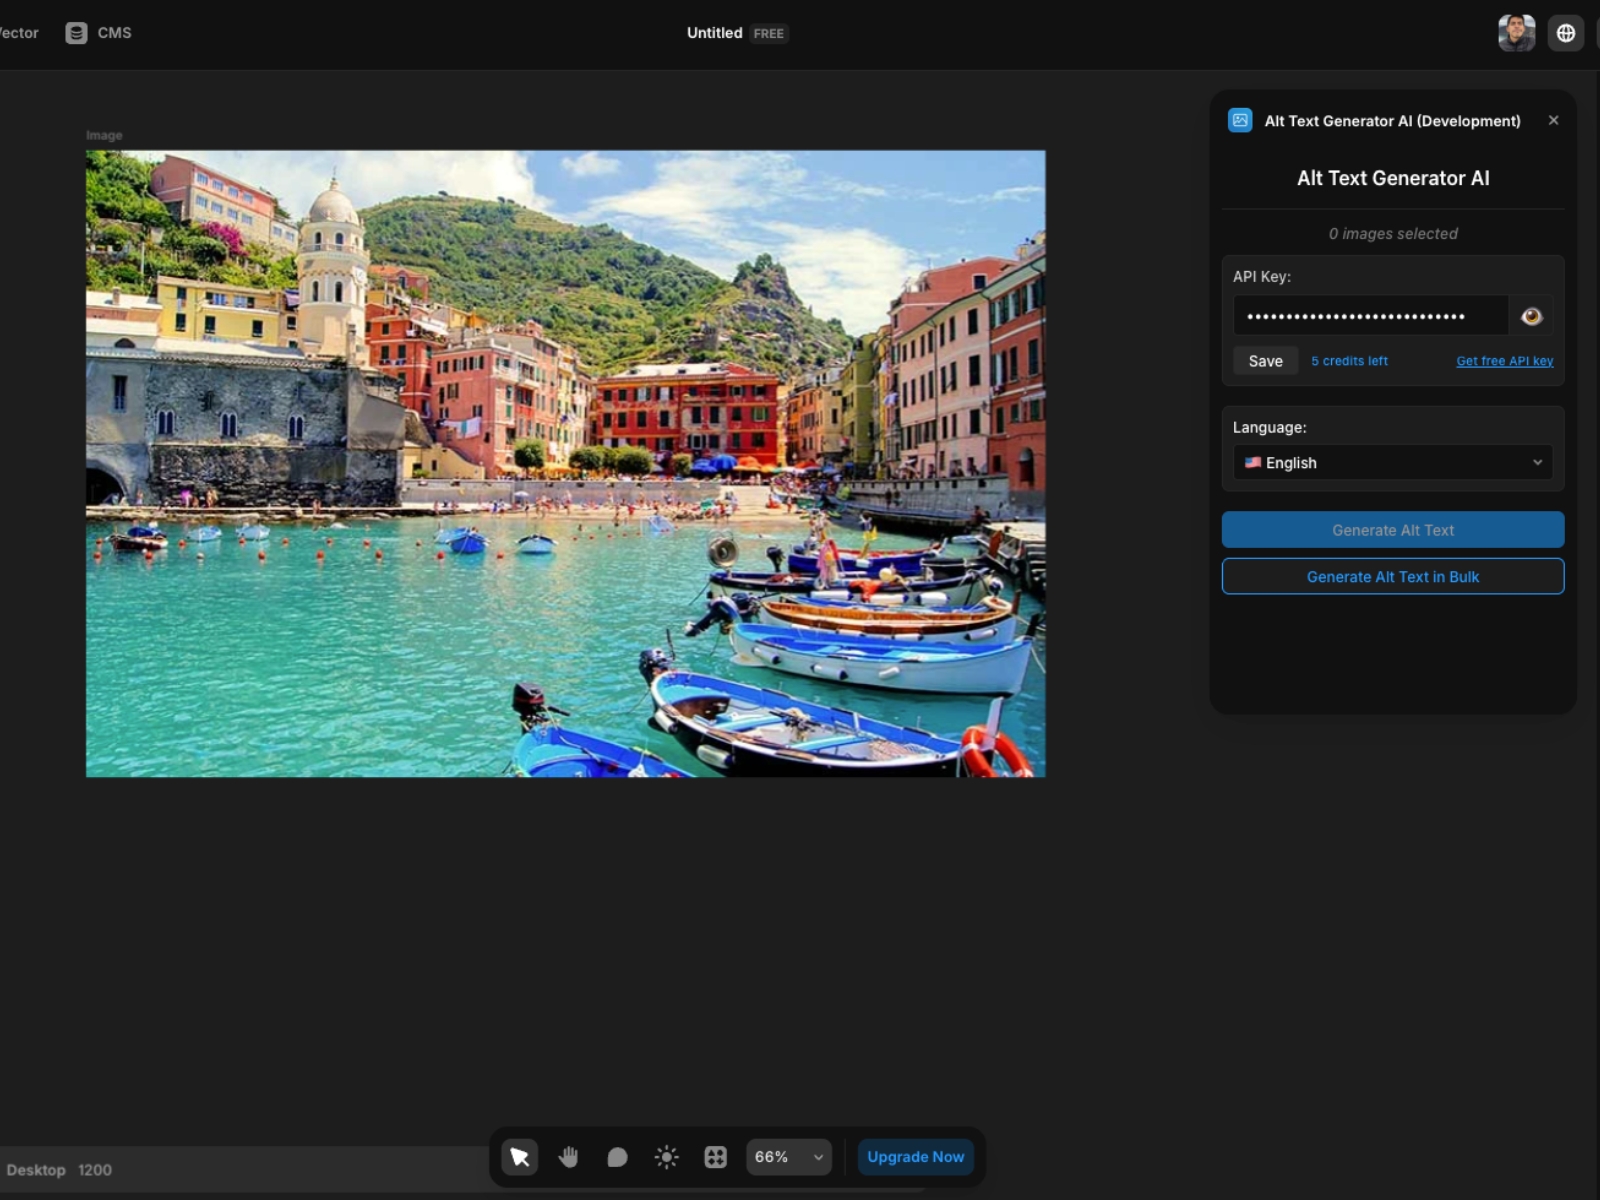Toggle to Vector mode
The width and height of the screenshot is (1600, 1200).
tap(20, 32)
